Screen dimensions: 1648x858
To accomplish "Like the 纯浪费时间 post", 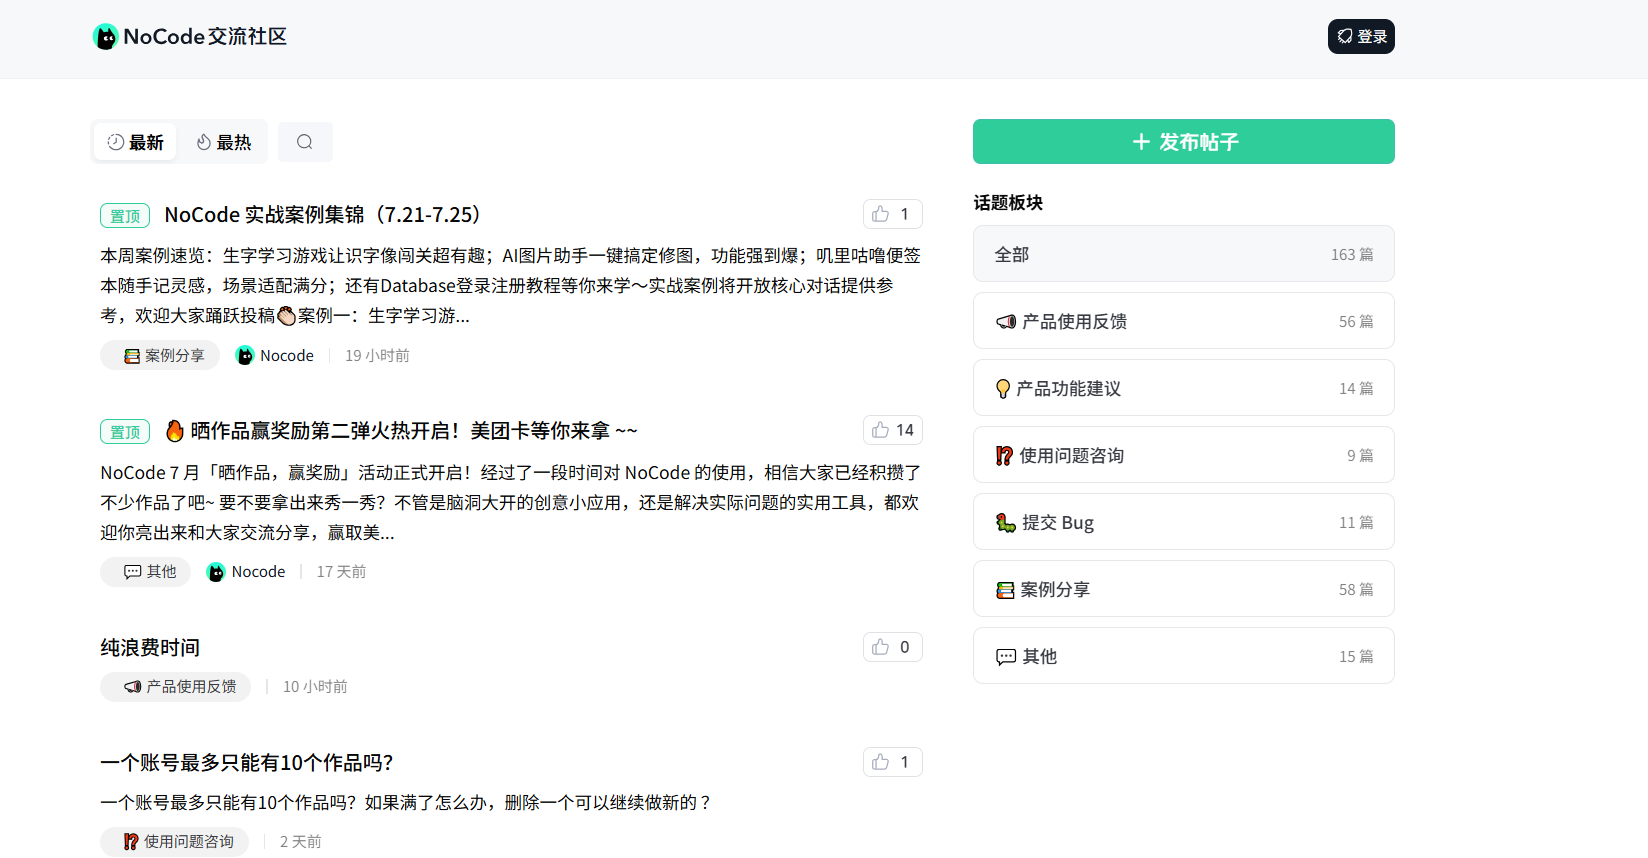I will click(892, 647).
